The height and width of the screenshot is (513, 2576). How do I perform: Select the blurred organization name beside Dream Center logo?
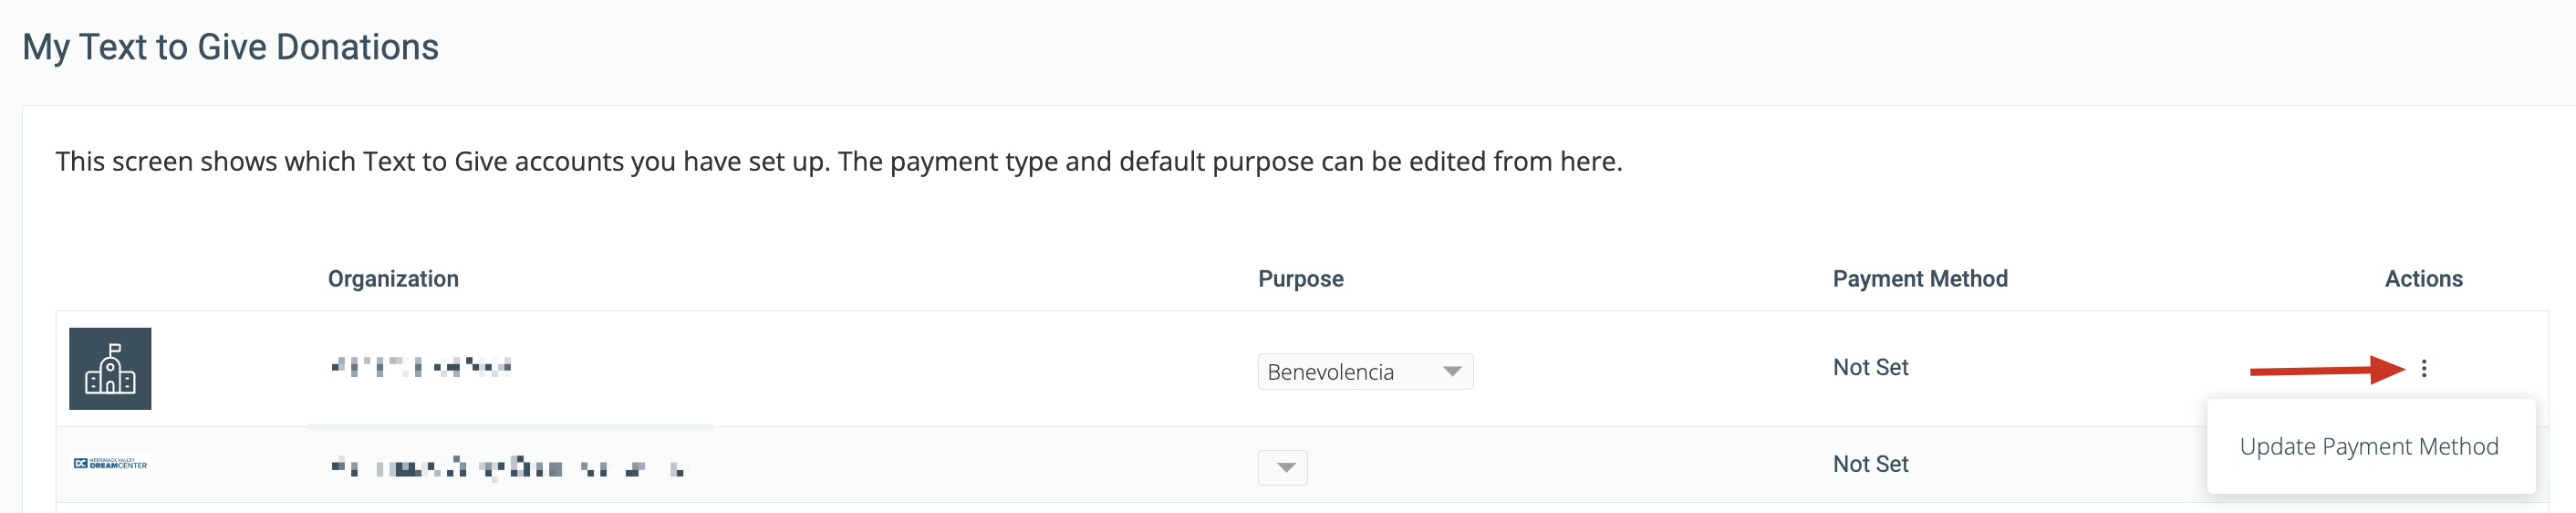(x=508, y=467)
